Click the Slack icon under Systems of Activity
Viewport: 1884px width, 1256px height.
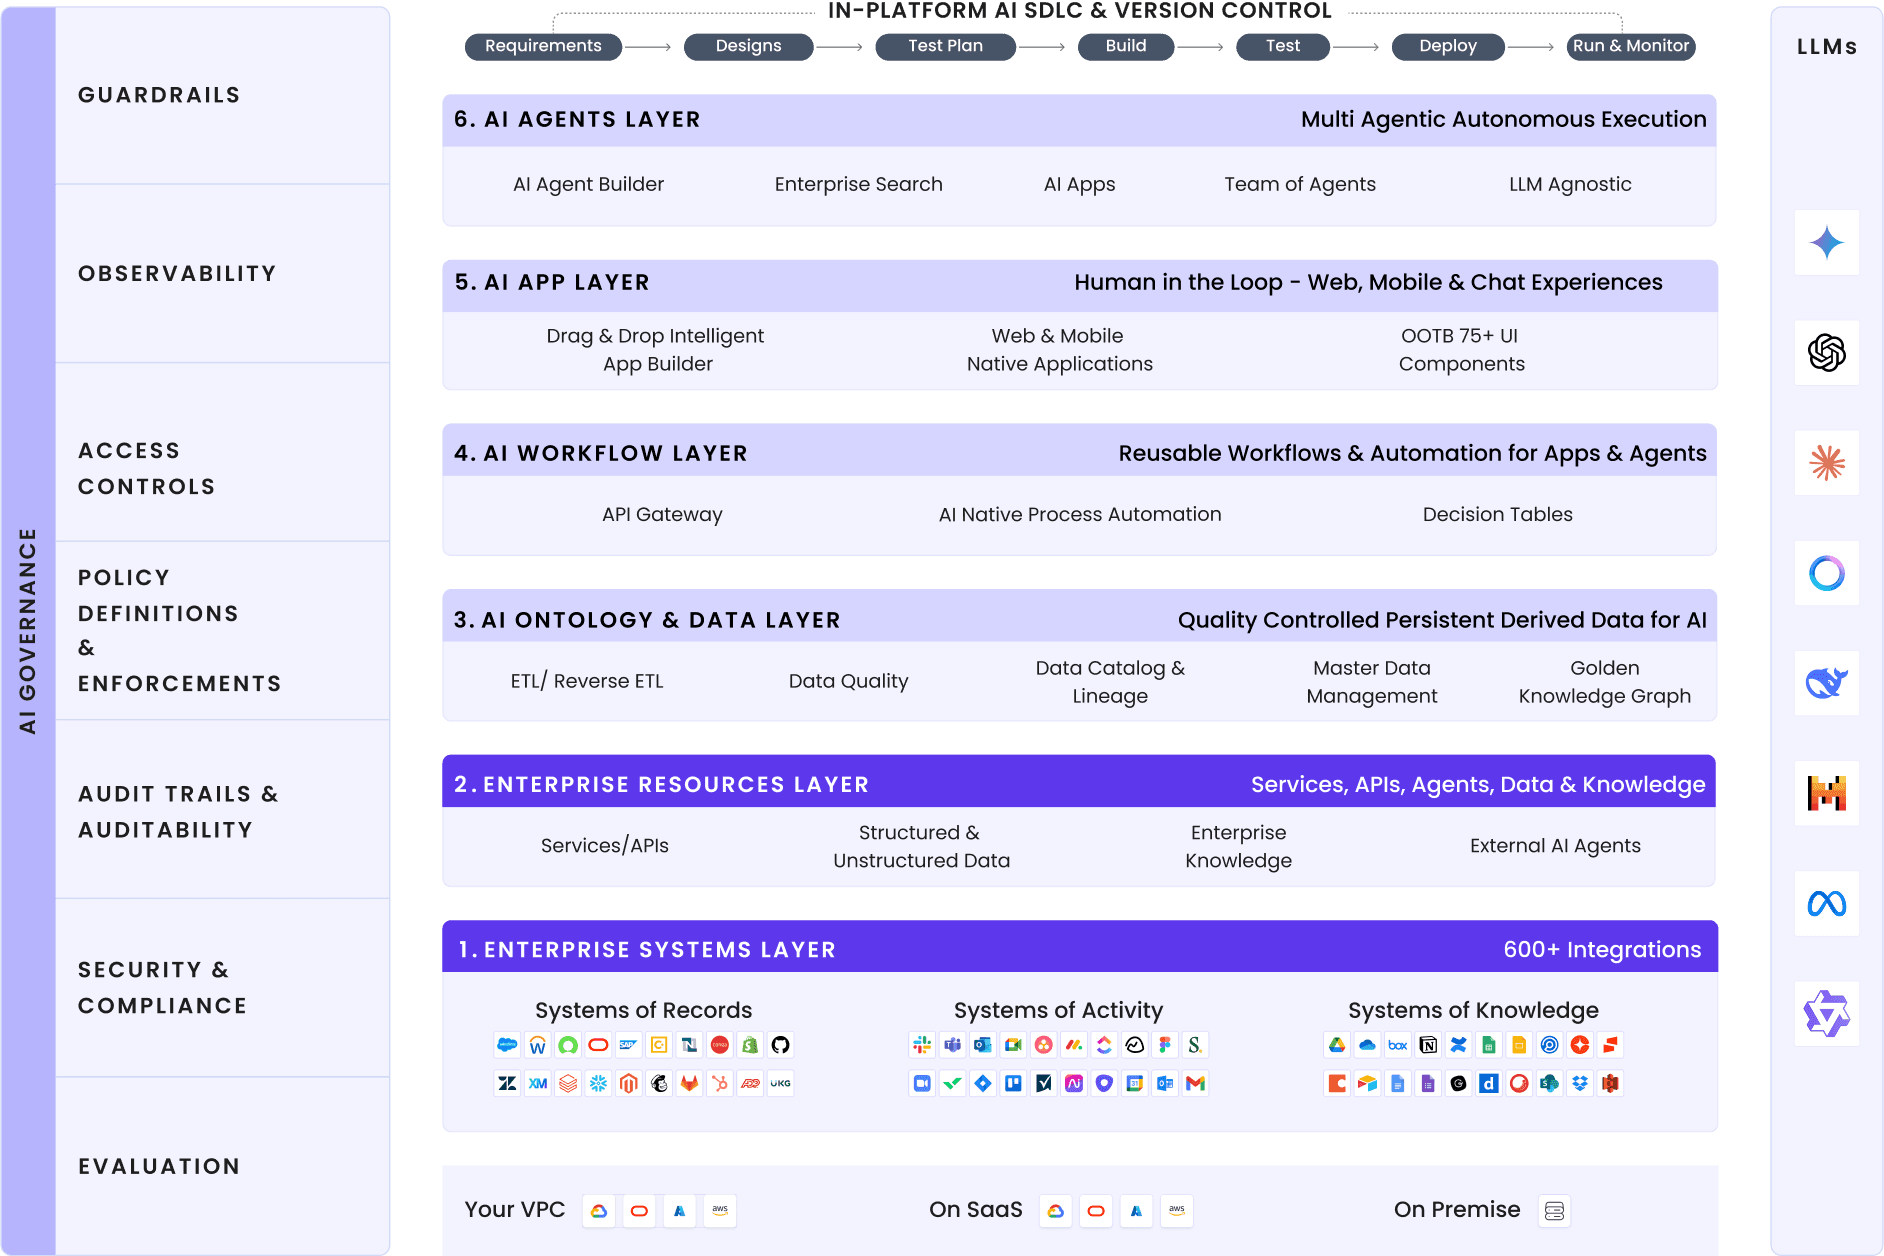922,1045
